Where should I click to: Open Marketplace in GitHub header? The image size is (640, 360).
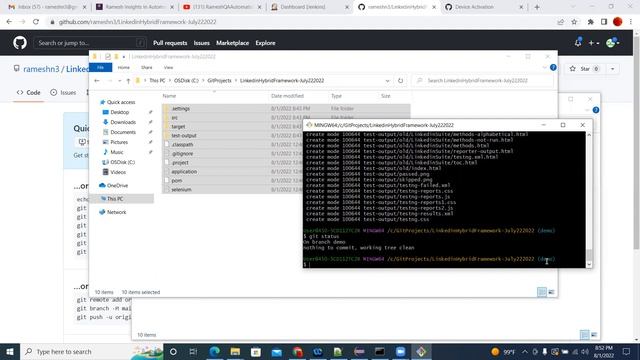point(232,43)
